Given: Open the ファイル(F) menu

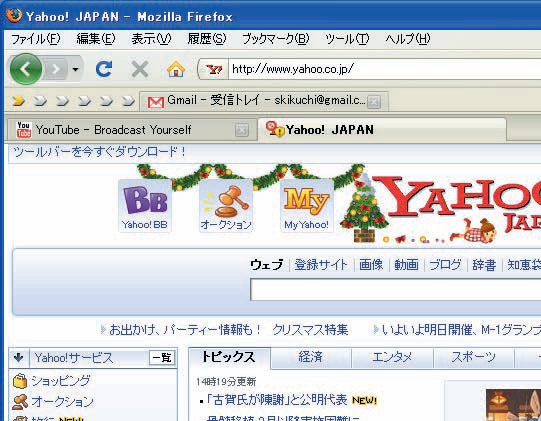Looking at the screenshot, I should coord(36,39).
